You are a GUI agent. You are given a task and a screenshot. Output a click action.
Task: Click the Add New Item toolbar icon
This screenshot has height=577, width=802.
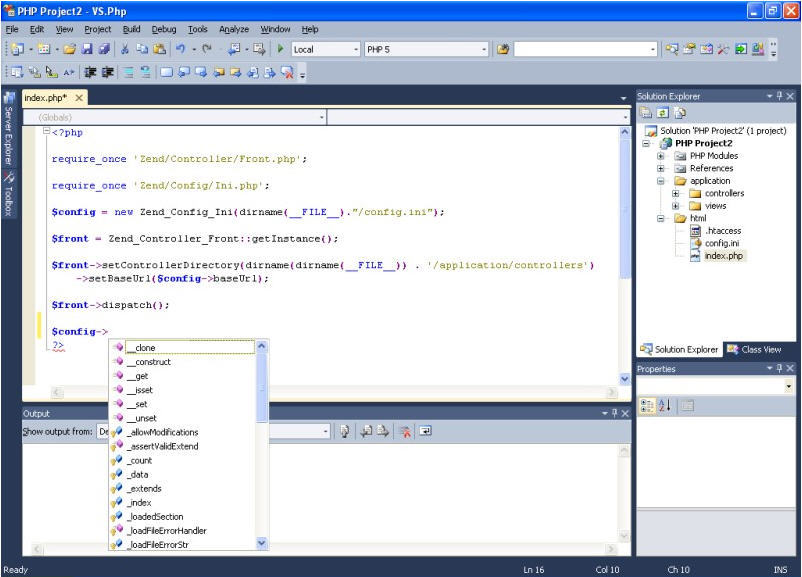pyautogui.click(x=44, y=49)
